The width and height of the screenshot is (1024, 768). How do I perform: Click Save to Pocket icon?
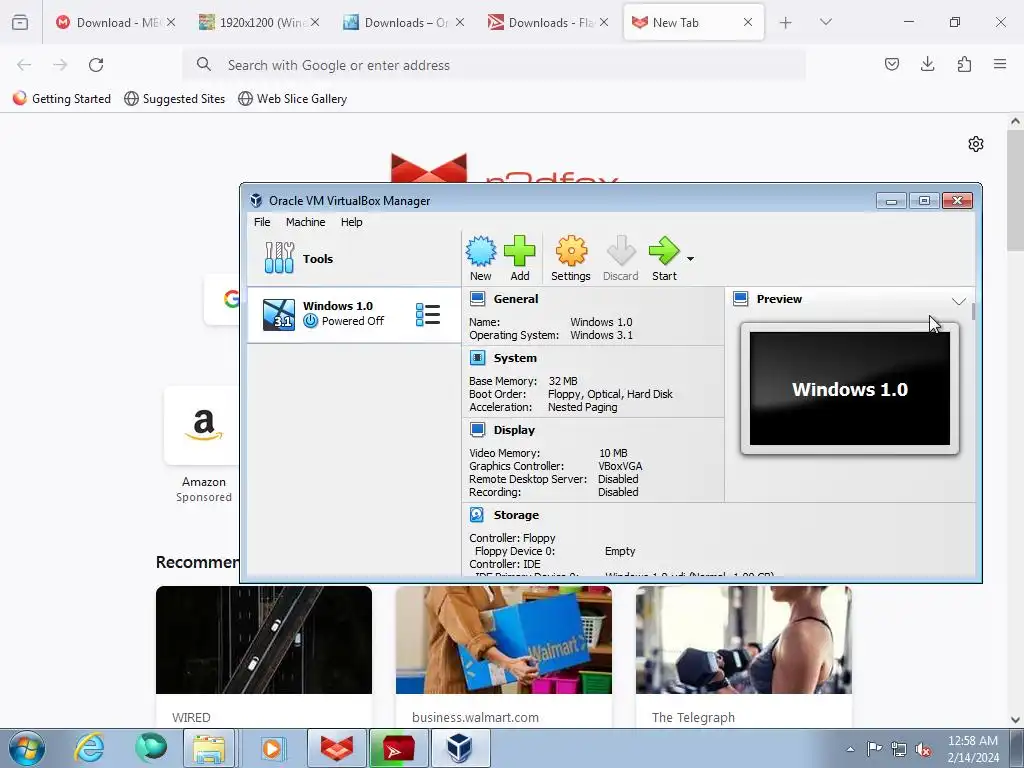[x=891, y=64]
